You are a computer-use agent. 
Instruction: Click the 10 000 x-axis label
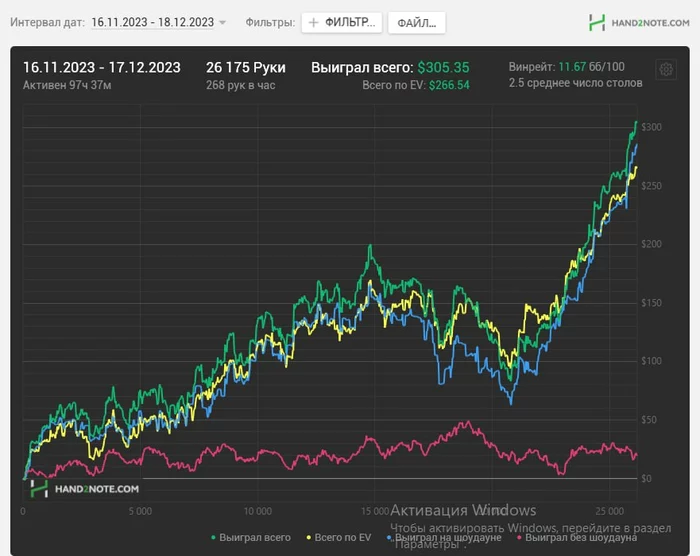pyautogui.click(x=258, y=511)
